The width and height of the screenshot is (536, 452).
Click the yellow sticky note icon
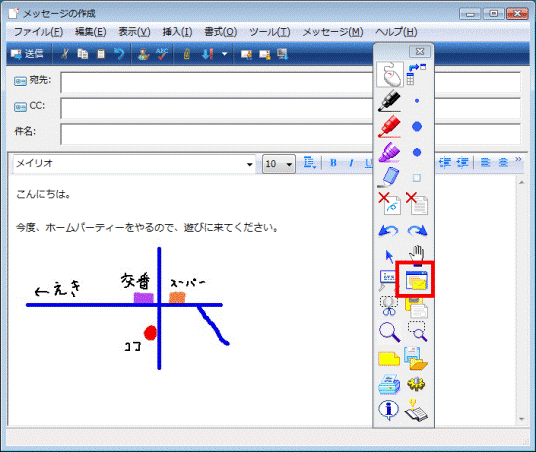389,359
